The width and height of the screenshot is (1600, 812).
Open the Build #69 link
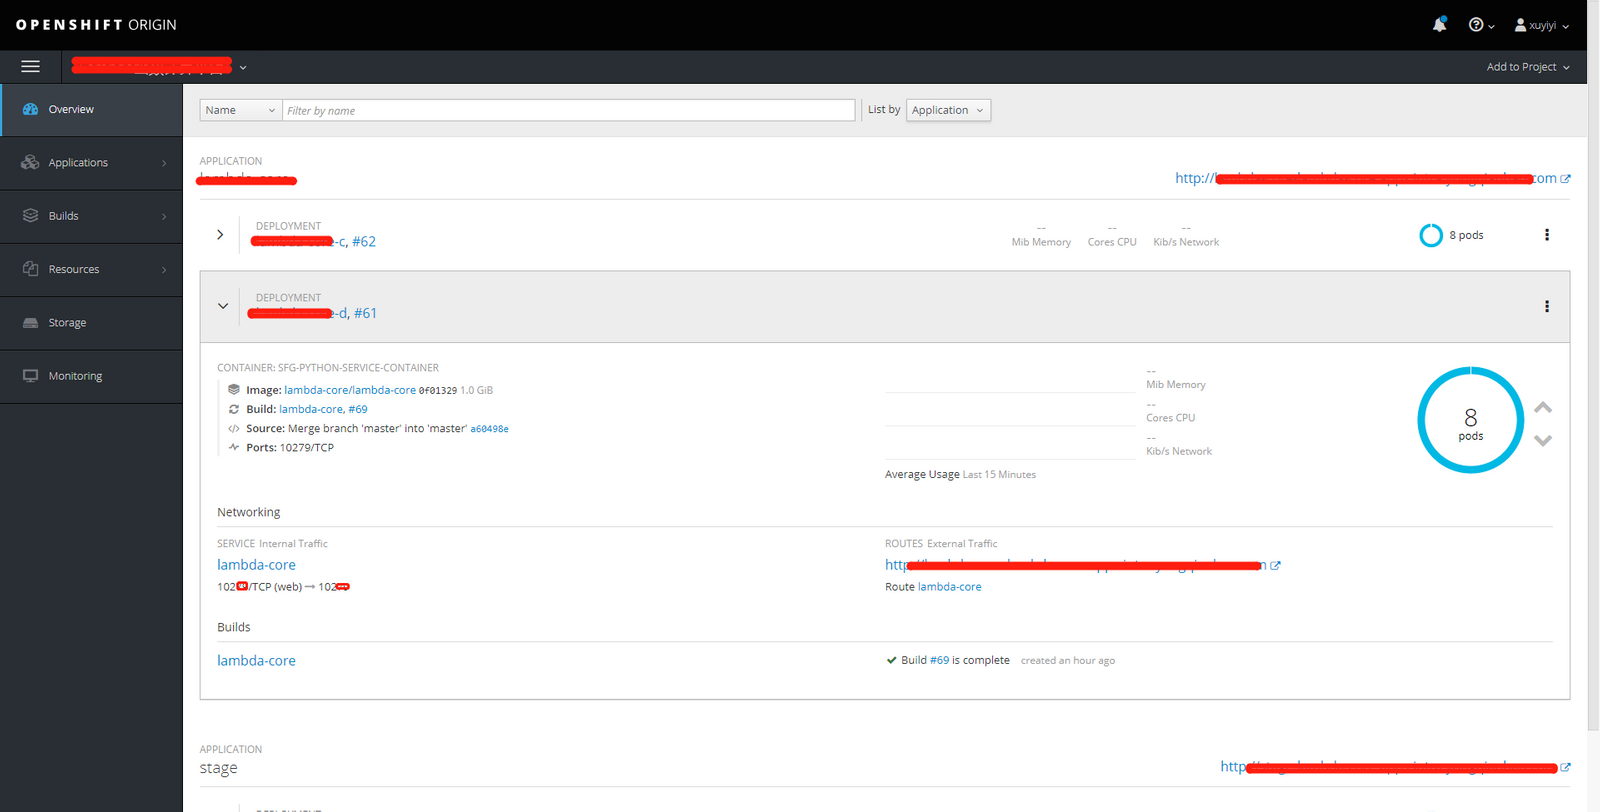click(939, 660)
